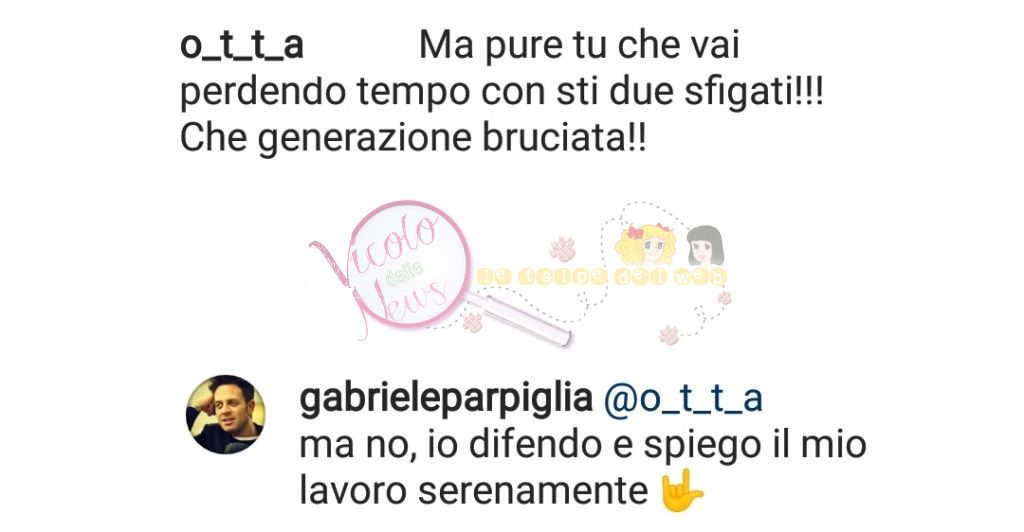Click the paw print beside blonde girl
The height and width of the screenshot is (532, 1024).
[x=562, y=249]
